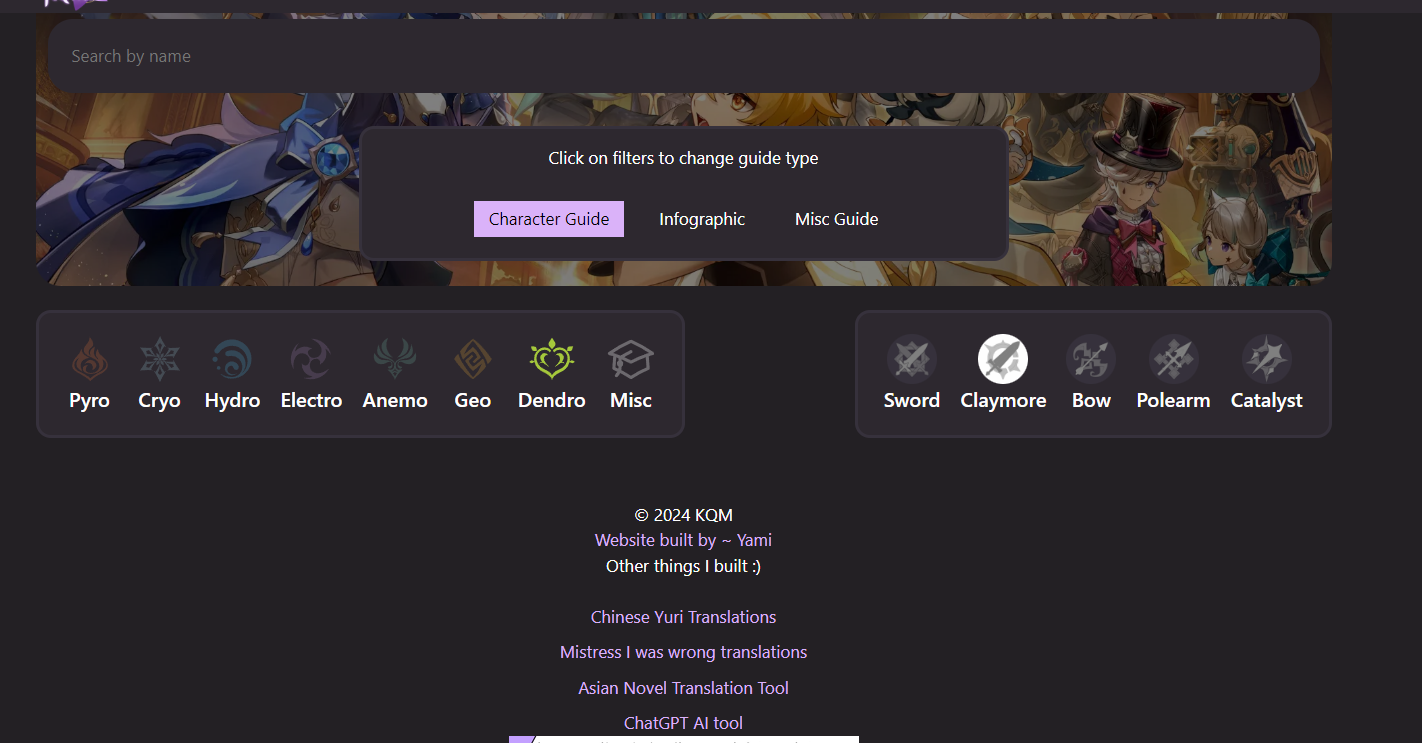The image size is (1422, 743).
Task: Filter by the Cryo snowflake icon
Action: [x=159, y=358]
